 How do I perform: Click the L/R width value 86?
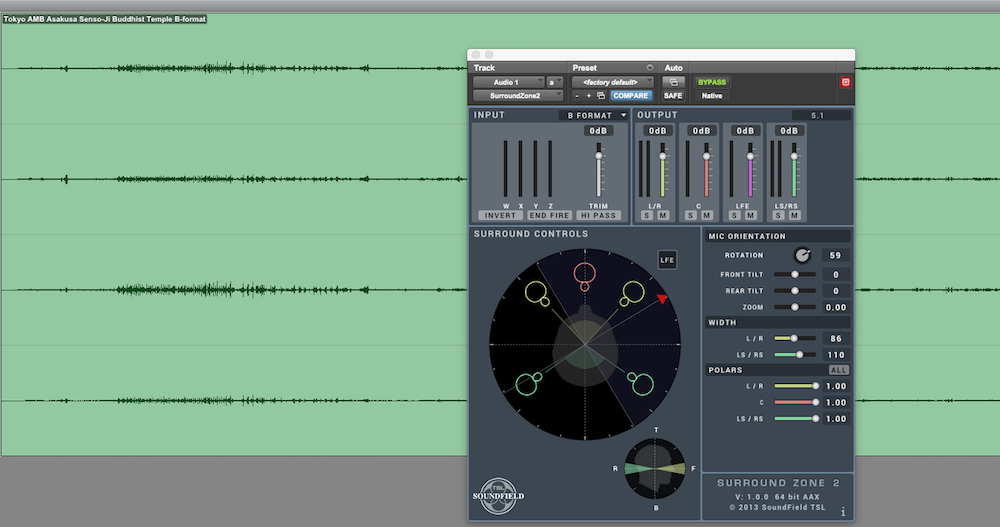coord(835,338)
